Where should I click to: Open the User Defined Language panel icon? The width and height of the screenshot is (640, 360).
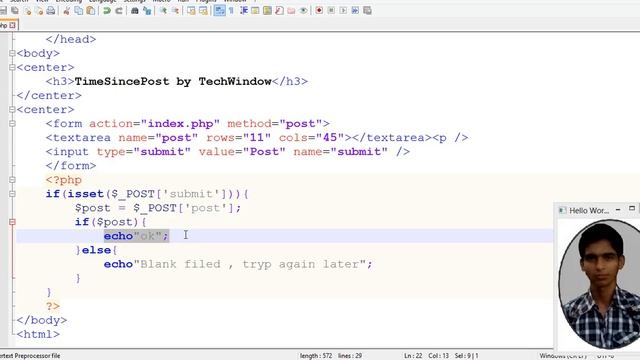point(255,11)
